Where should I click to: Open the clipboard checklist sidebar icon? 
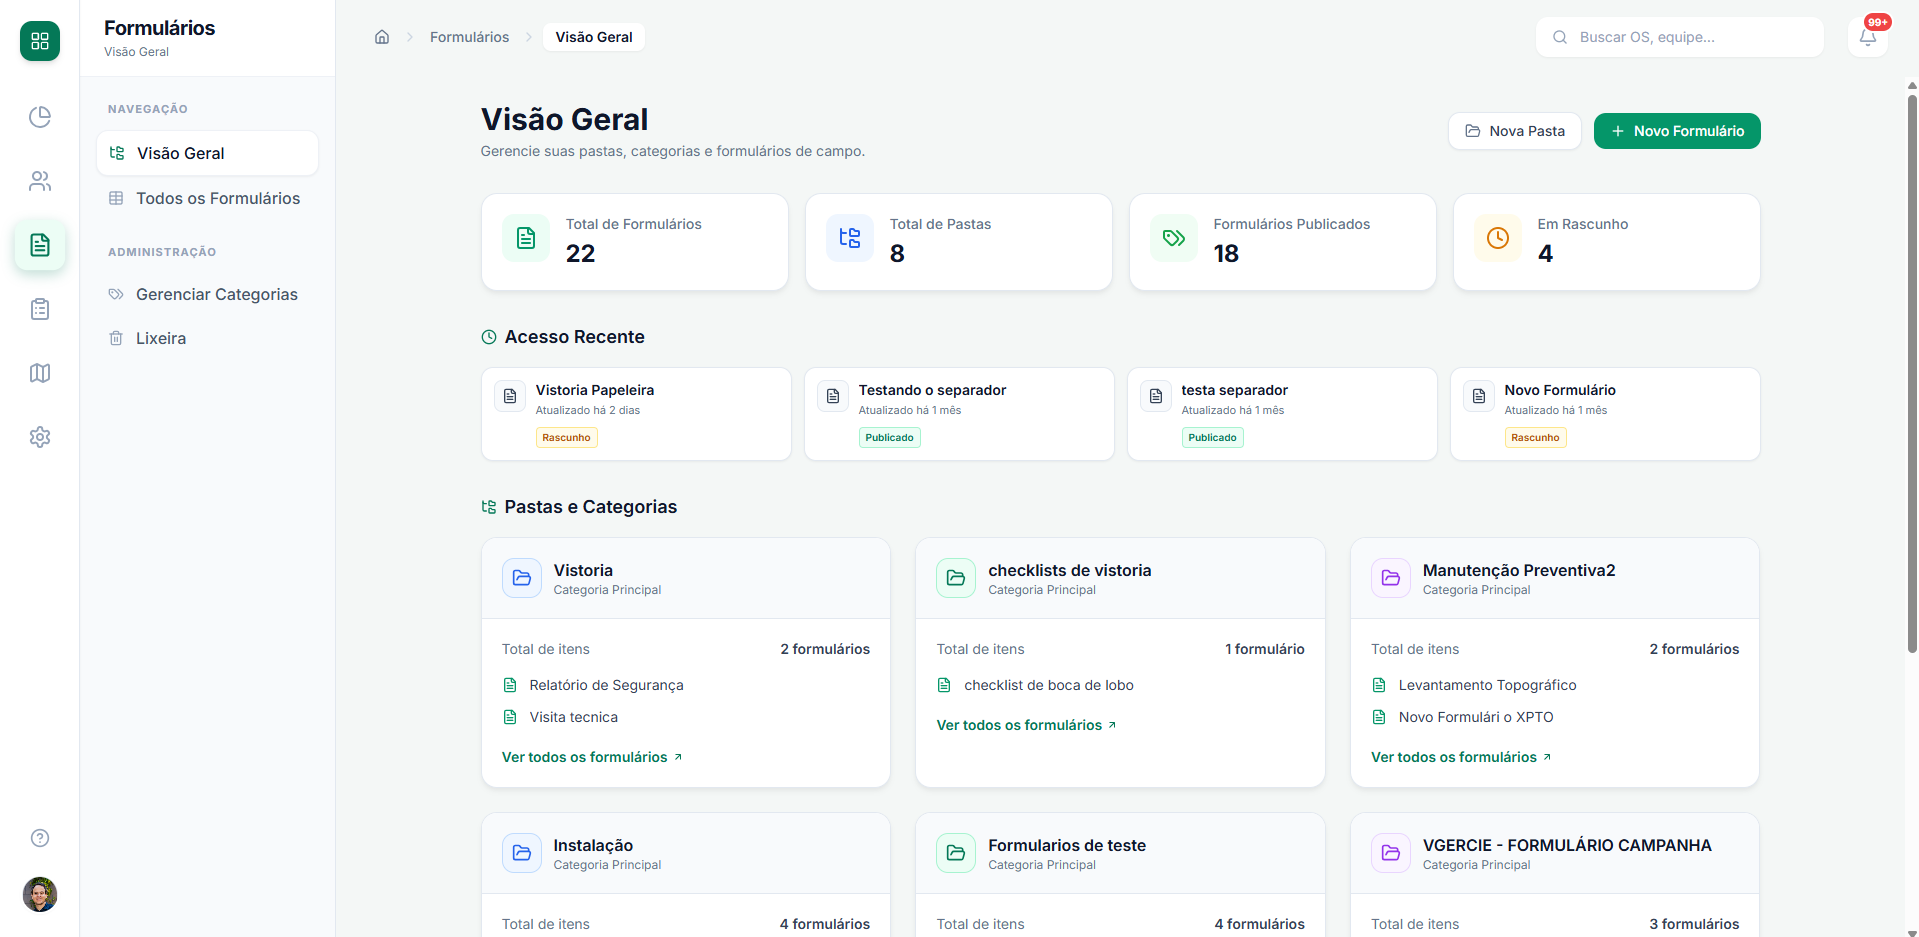40,309
